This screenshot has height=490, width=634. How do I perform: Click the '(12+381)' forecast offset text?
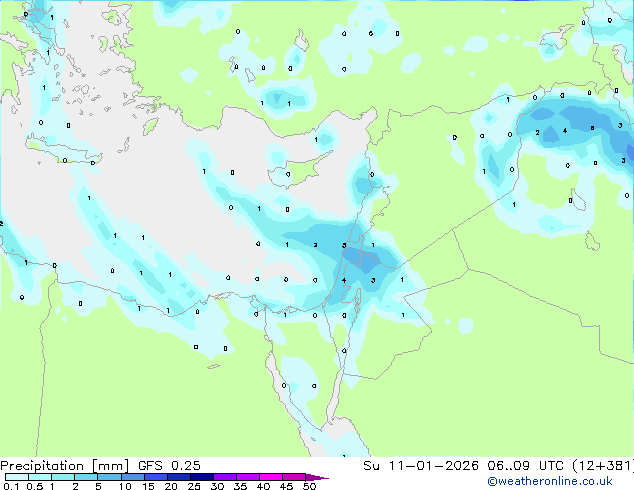tap(602, 466)
